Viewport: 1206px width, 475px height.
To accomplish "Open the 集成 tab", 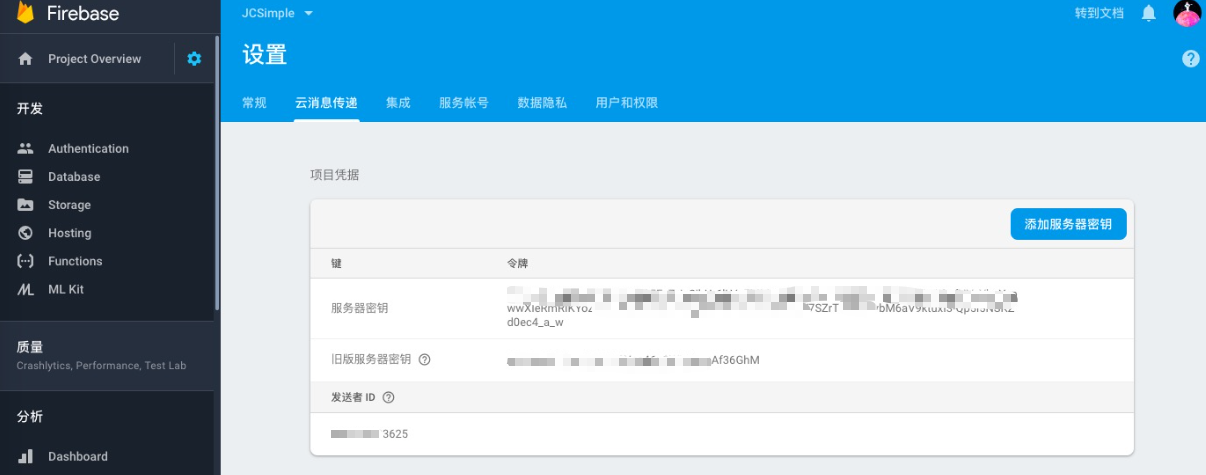I will (x=398, y=103).
